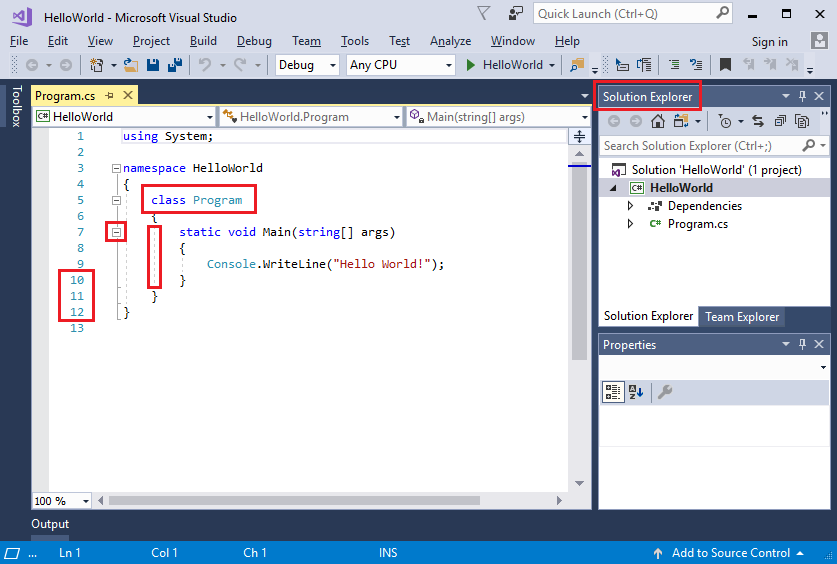837x564 pixels.
Task: Open the Debug configuration dropdown
Action: tap(309, 65)
